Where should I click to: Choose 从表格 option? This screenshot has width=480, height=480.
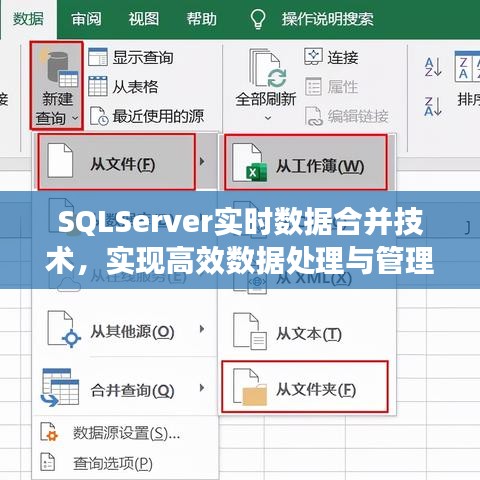(135, 87)
